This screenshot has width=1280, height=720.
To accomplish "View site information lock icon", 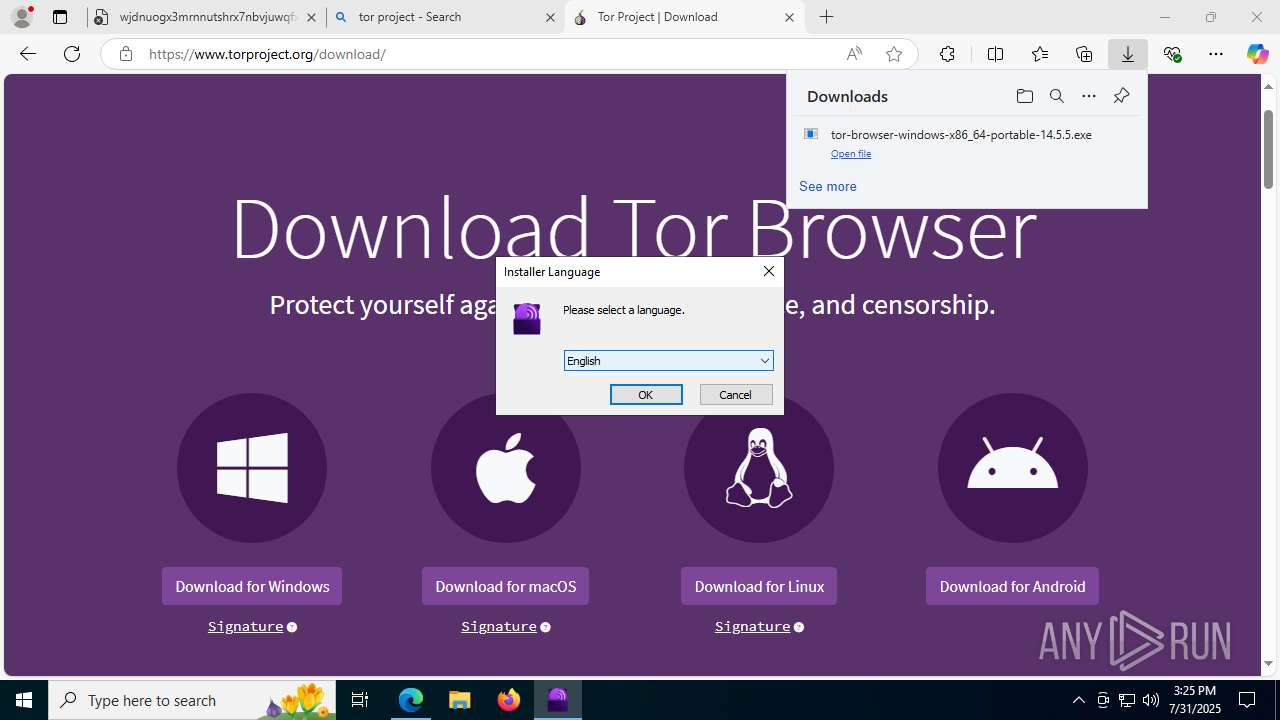I will pyautogui.click(x=126, y=54).
